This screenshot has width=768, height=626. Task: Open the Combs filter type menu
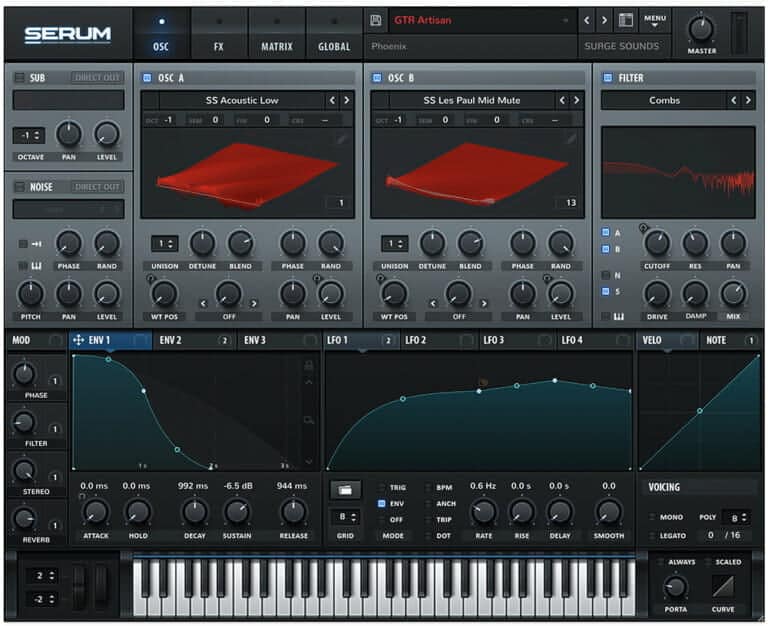[664, 100]
